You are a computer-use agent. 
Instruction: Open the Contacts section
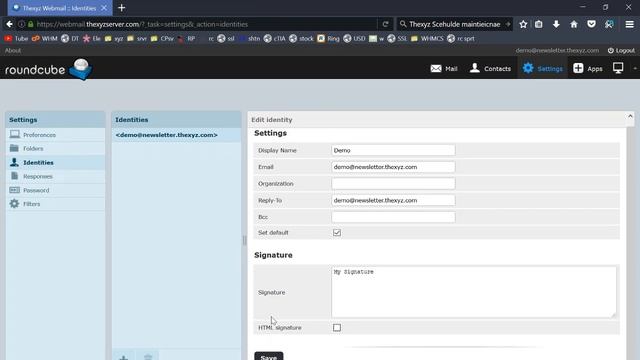[x=490, y=69]
